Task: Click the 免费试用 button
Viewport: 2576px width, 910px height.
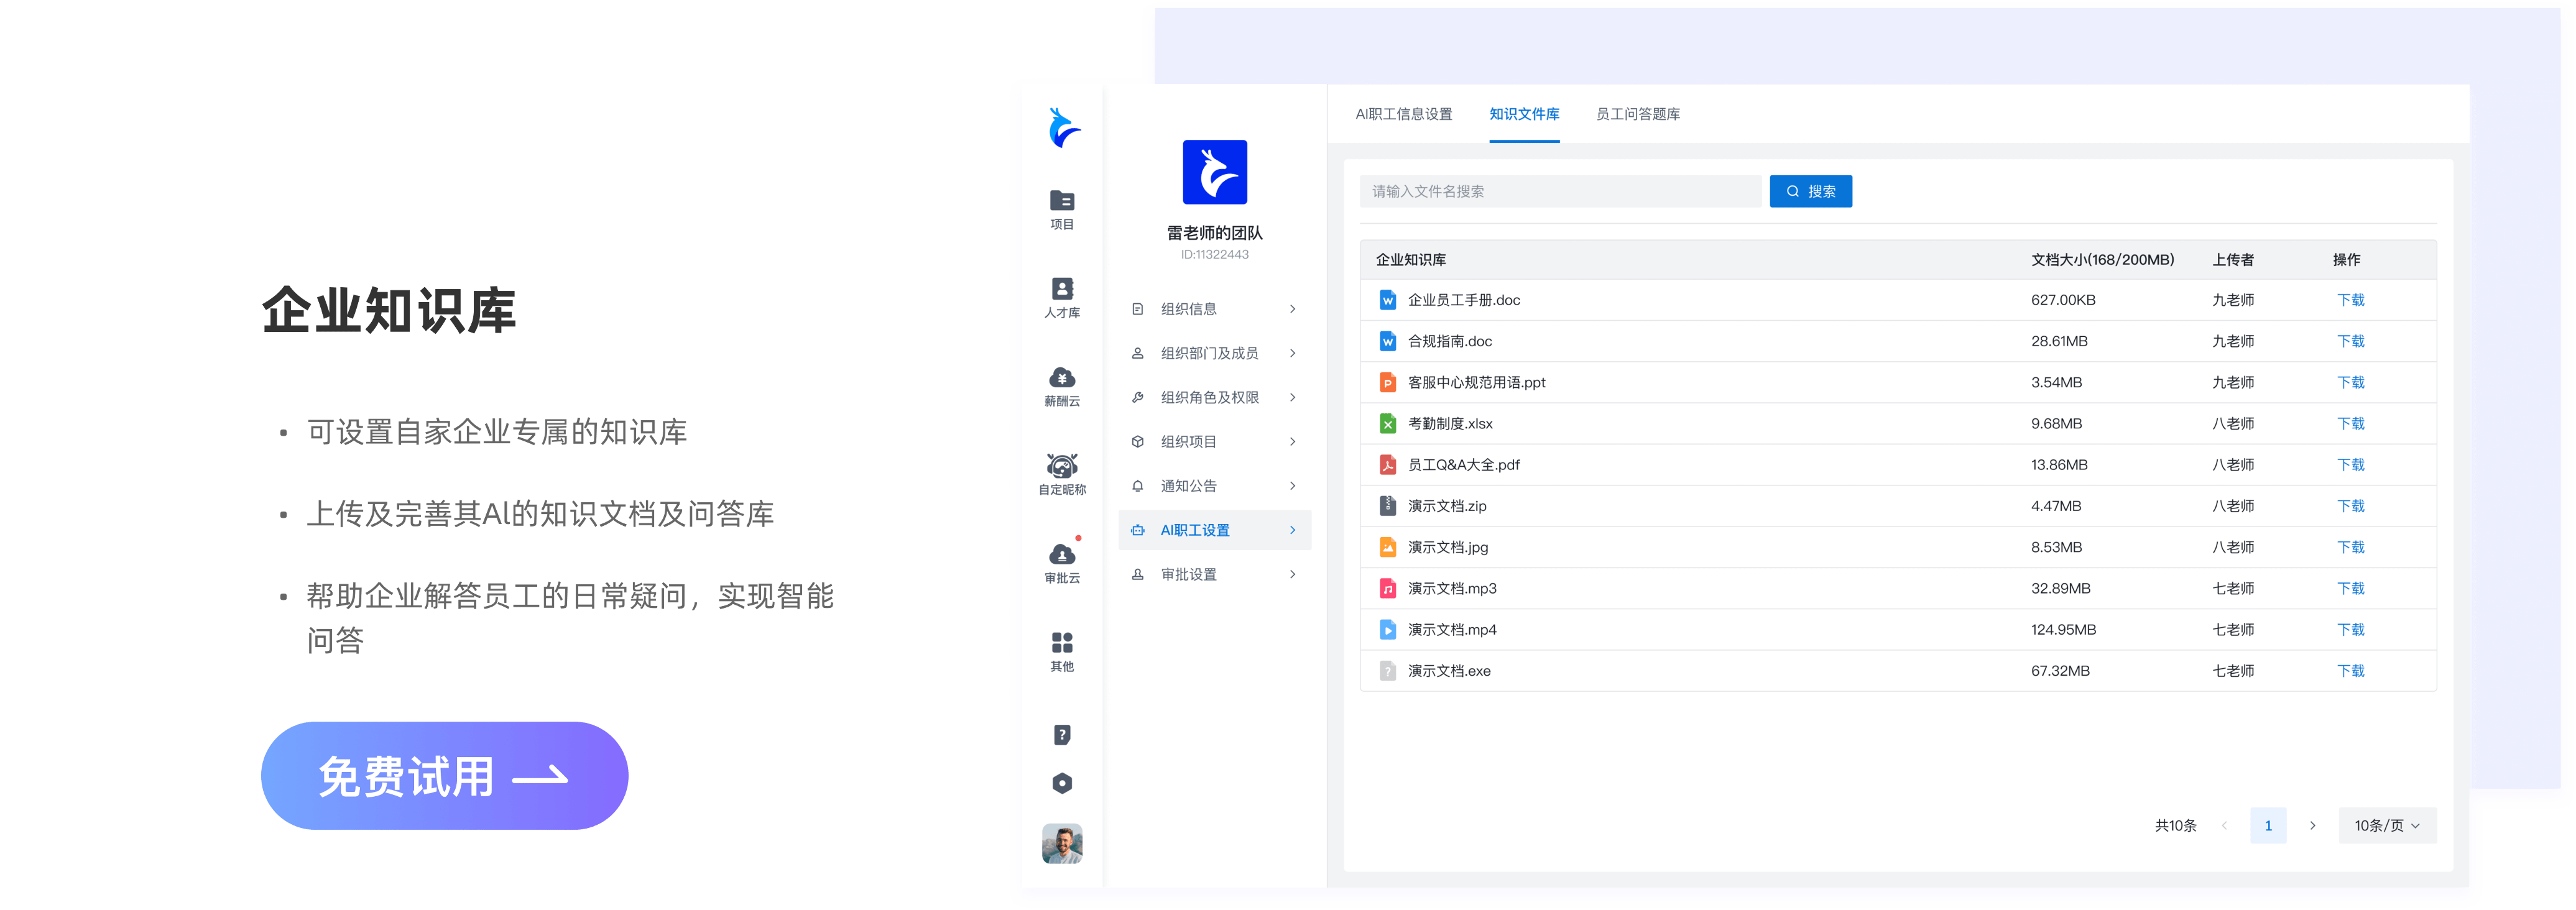Action: [x=444, y=776]
